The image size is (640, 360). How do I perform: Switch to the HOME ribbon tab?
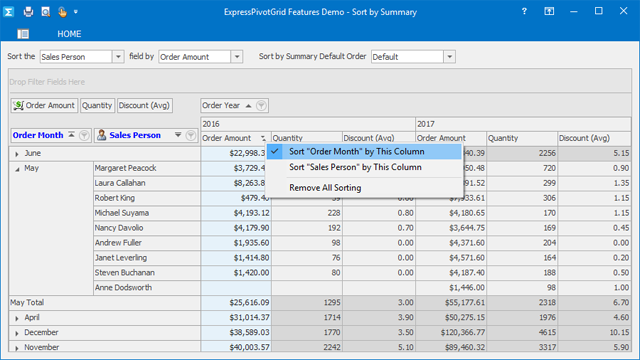tap(69, 34)
